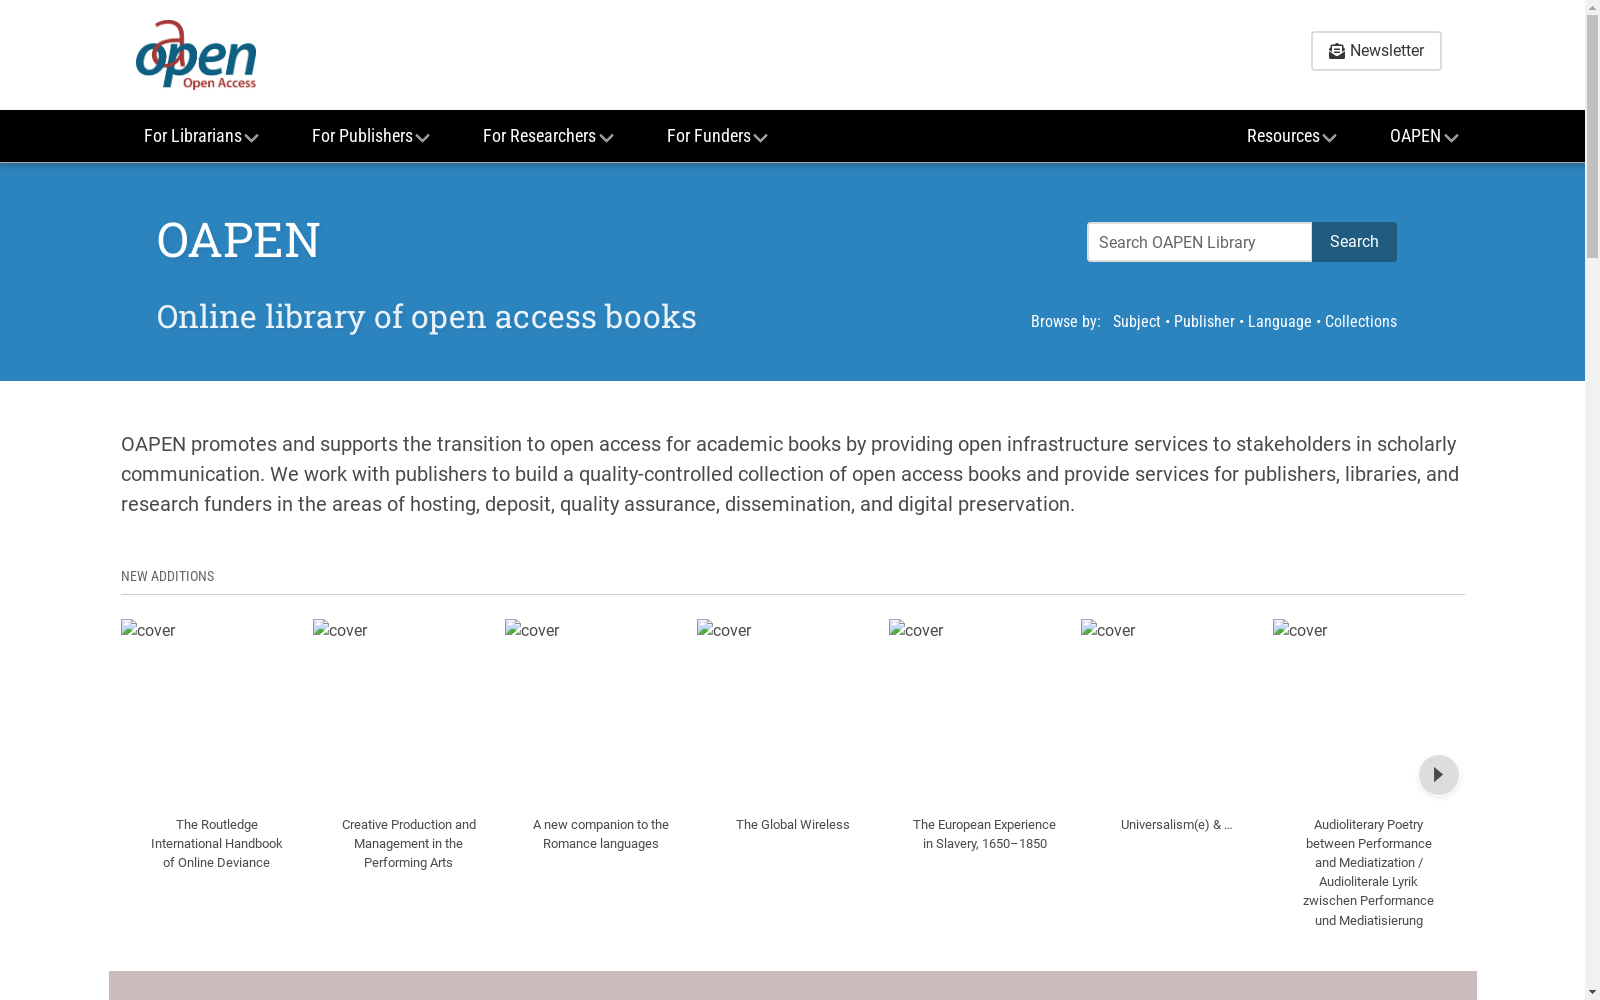The image size is (1600, 1000).
Task: Expand the For Librarians menu
Action: pyautogui.click(x=201, y=136)
